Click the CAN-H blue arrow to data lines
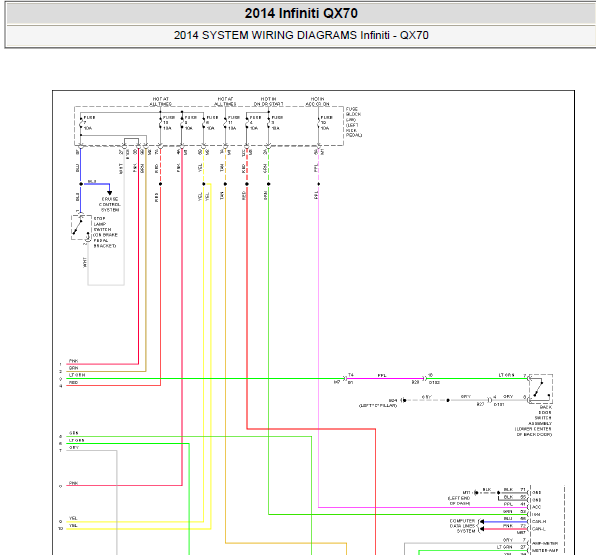Viewport: 596px width, 555px height. coord(482,522)
